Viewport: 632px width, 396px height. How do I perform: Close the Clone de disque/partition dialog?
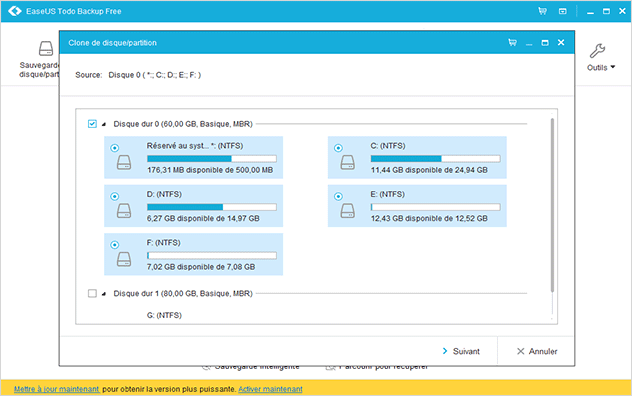[x=561, y=42]
